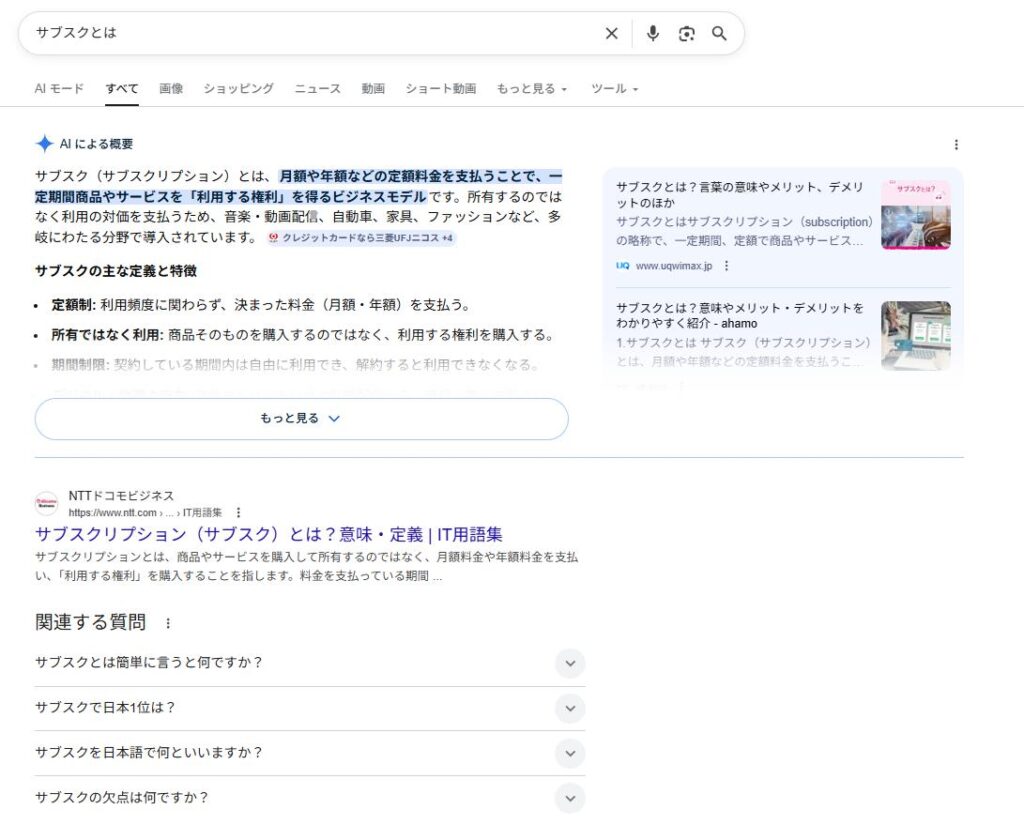Open the three-dot menu beside the NTT URL
Viewport: 1024px width, 840px height.
pos(237,511)
